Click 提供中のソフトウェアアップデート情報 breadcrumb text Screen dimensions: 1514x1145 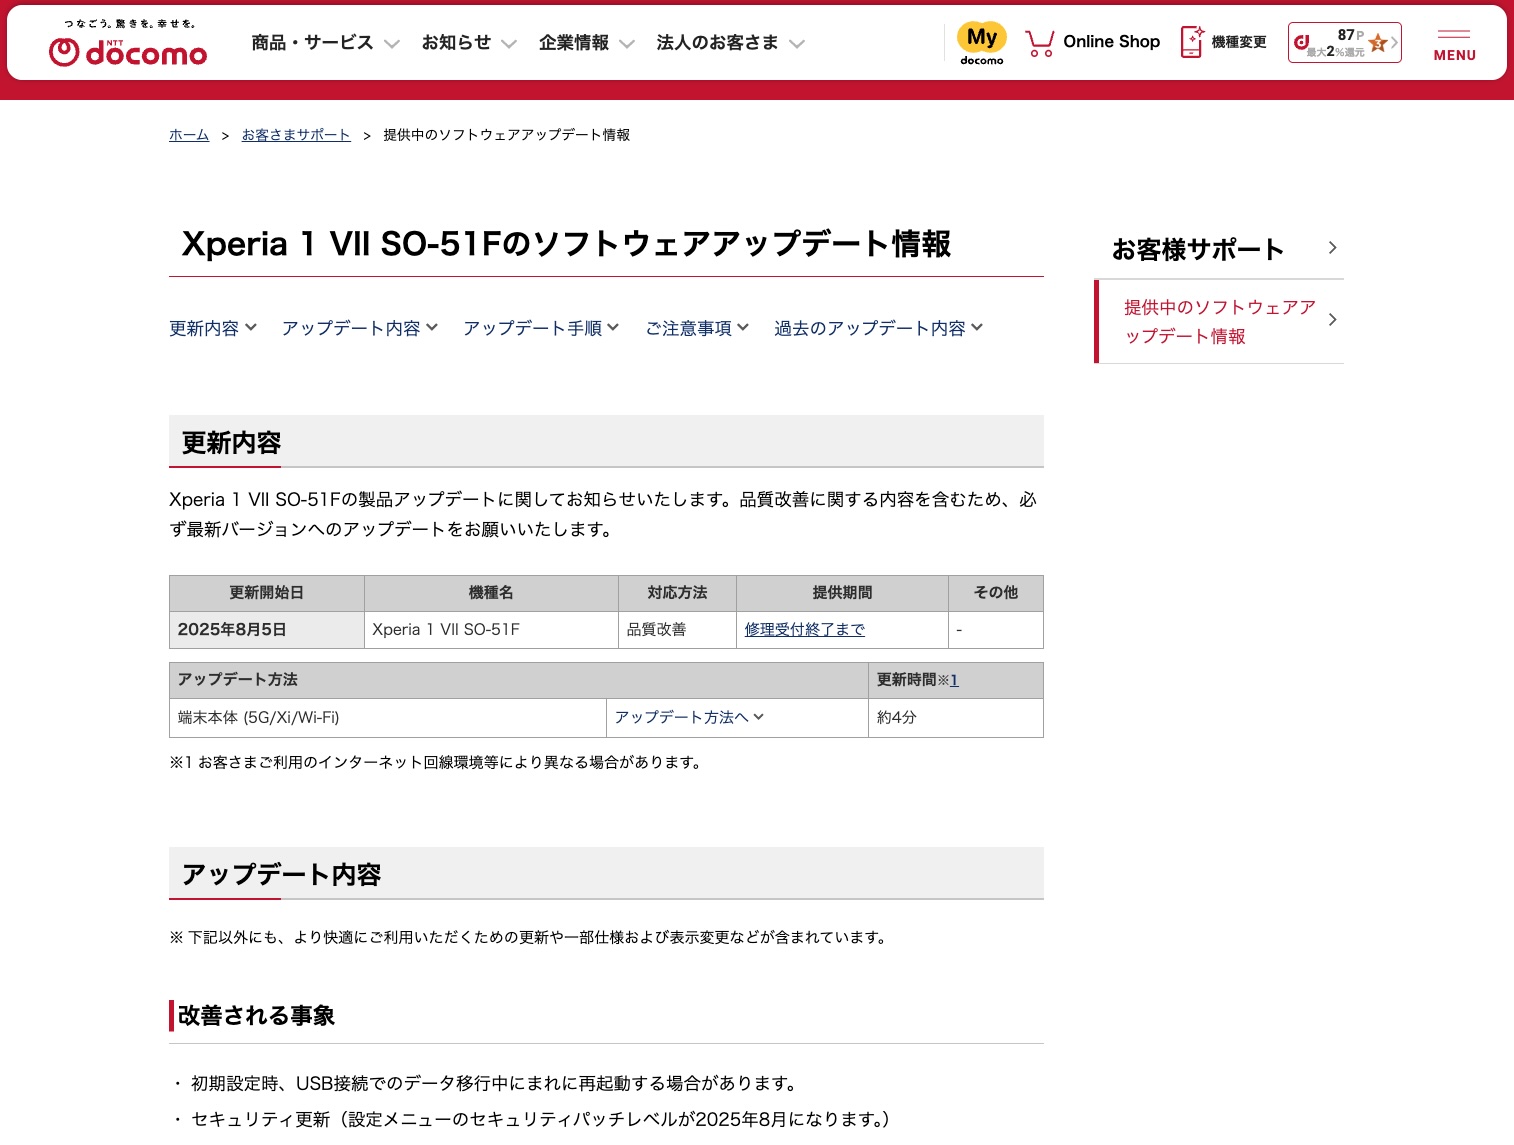(507, 135)
